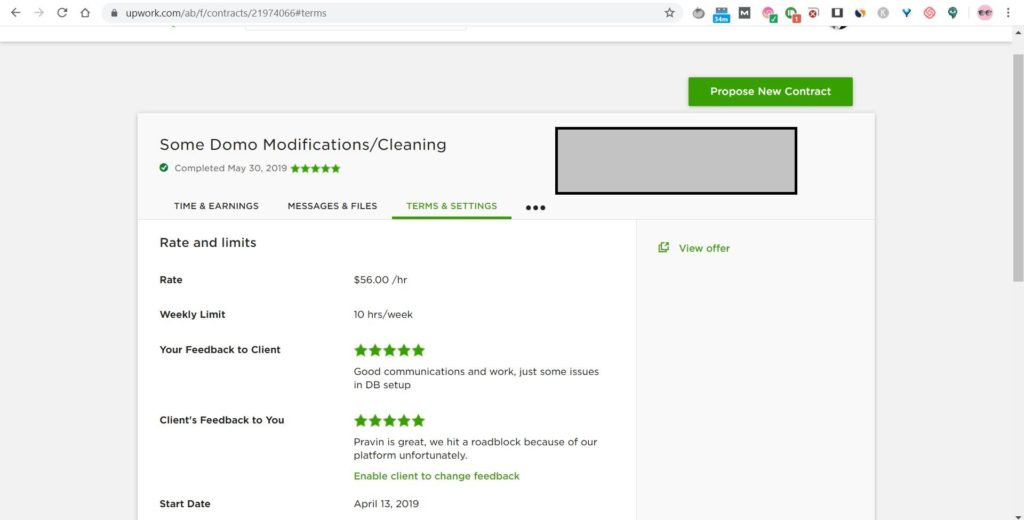Click the upwork.com address bar URL
Viewport: 1024px width, 520px height.
(230, 13)
